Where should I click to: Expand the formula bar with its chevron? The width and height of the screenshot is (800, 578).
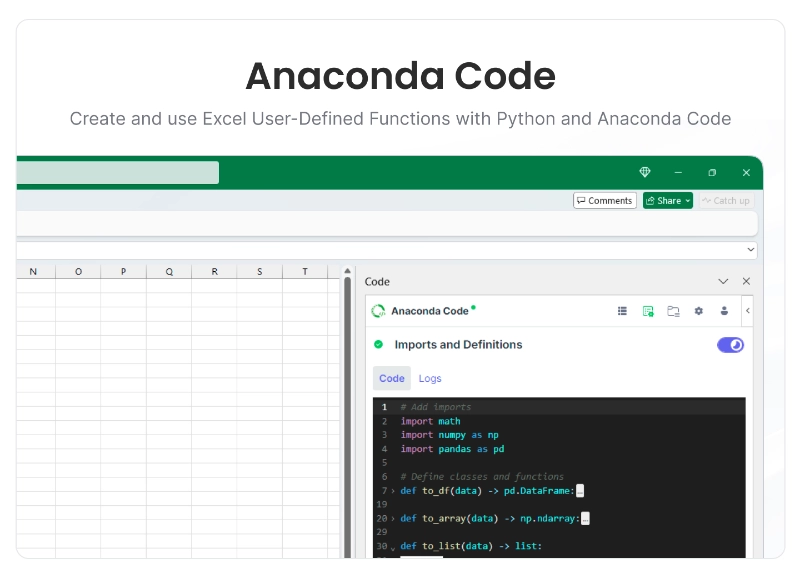[750, 249]
